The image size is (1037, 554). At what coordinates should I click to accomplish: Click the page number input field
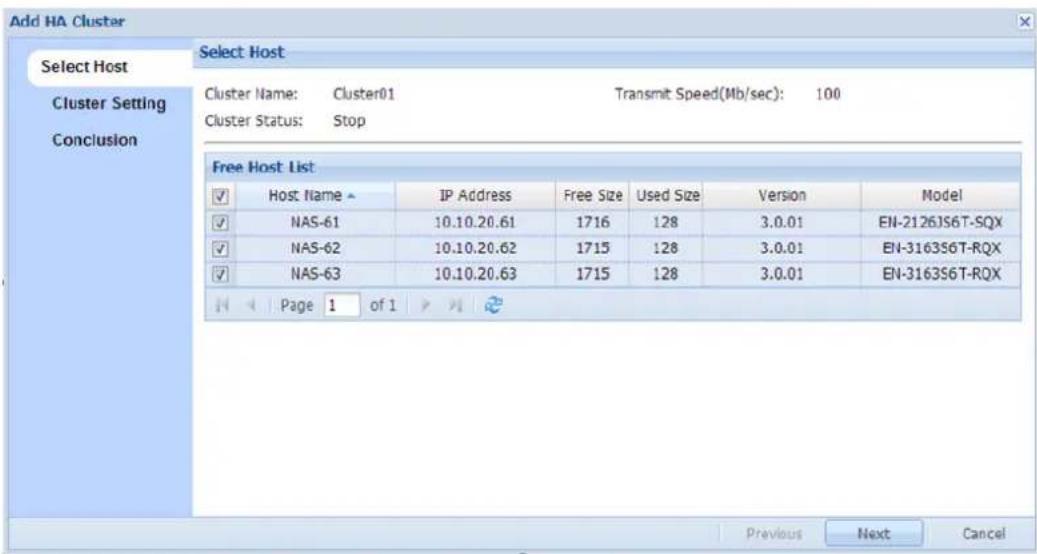point(342,305)
